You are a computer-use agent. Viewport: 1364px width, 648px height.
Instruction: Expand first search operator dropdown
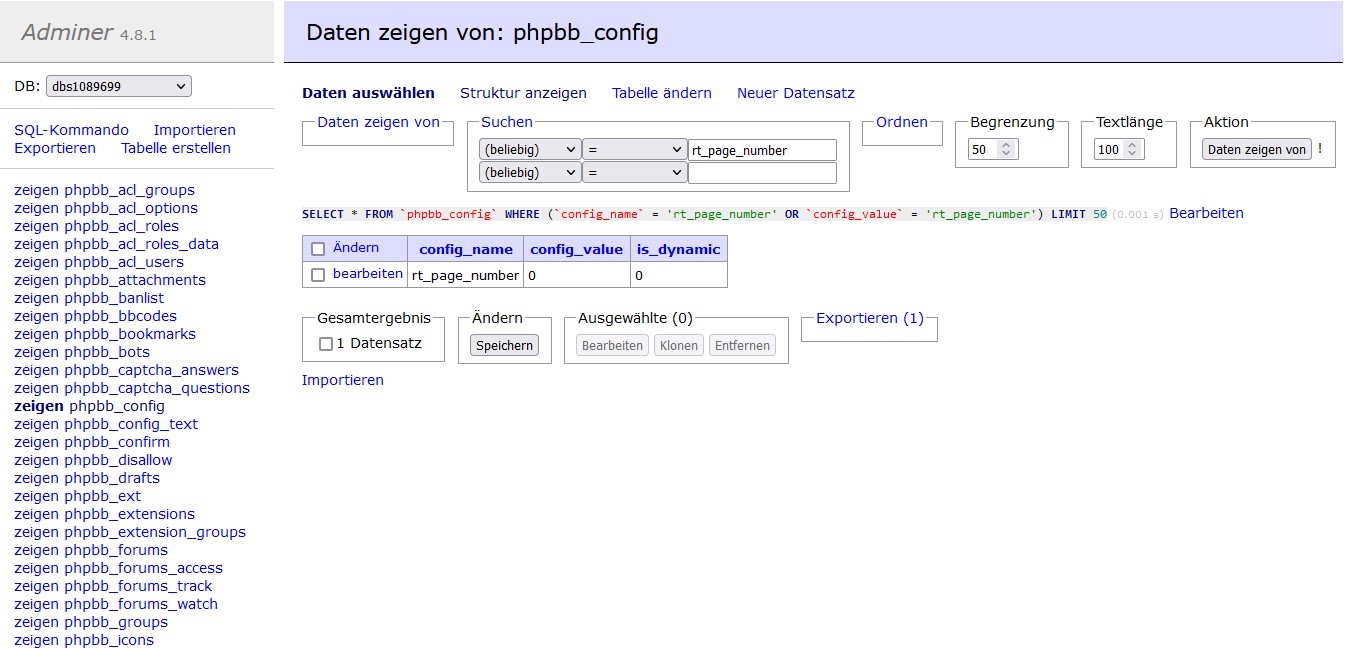[x=634, y=150]
